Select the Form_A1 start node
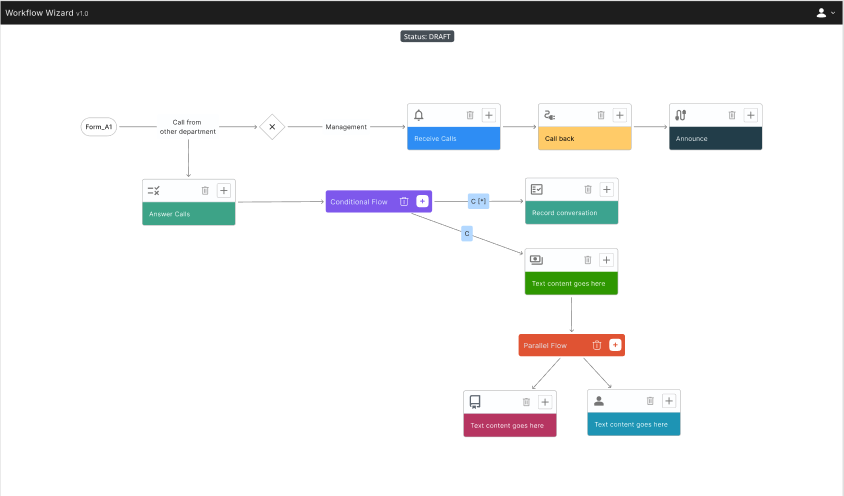The image size is (844, 496). 99,127
